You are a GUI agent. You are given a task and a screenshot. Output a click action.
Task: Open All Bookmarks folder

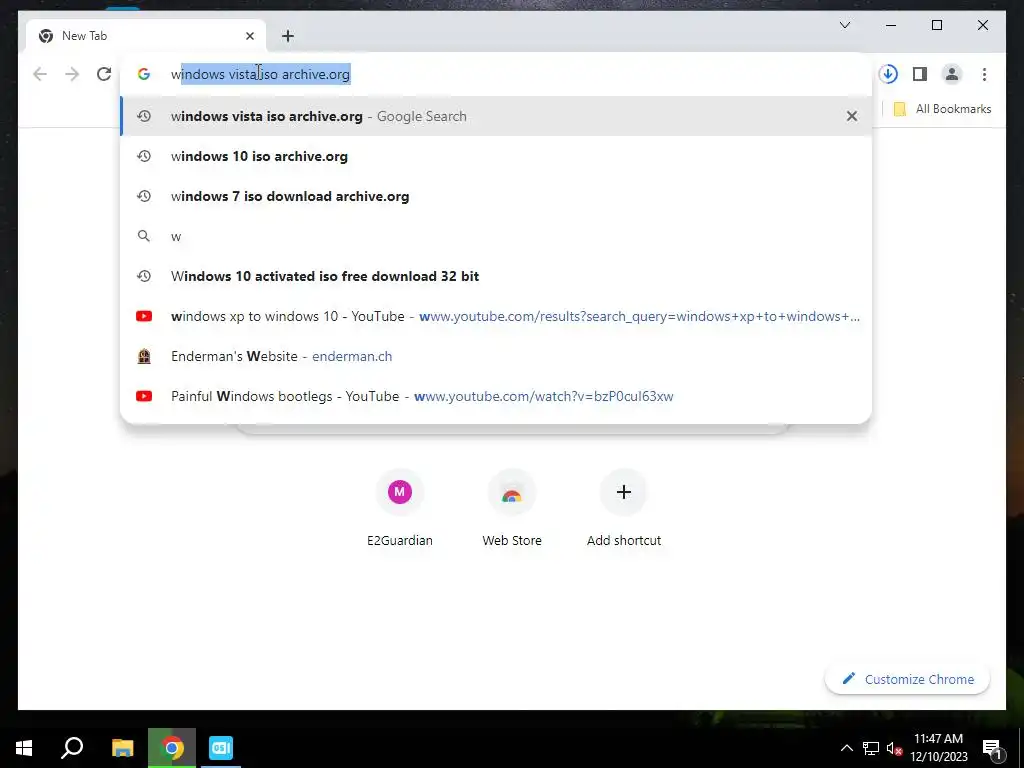pos(942,109)
